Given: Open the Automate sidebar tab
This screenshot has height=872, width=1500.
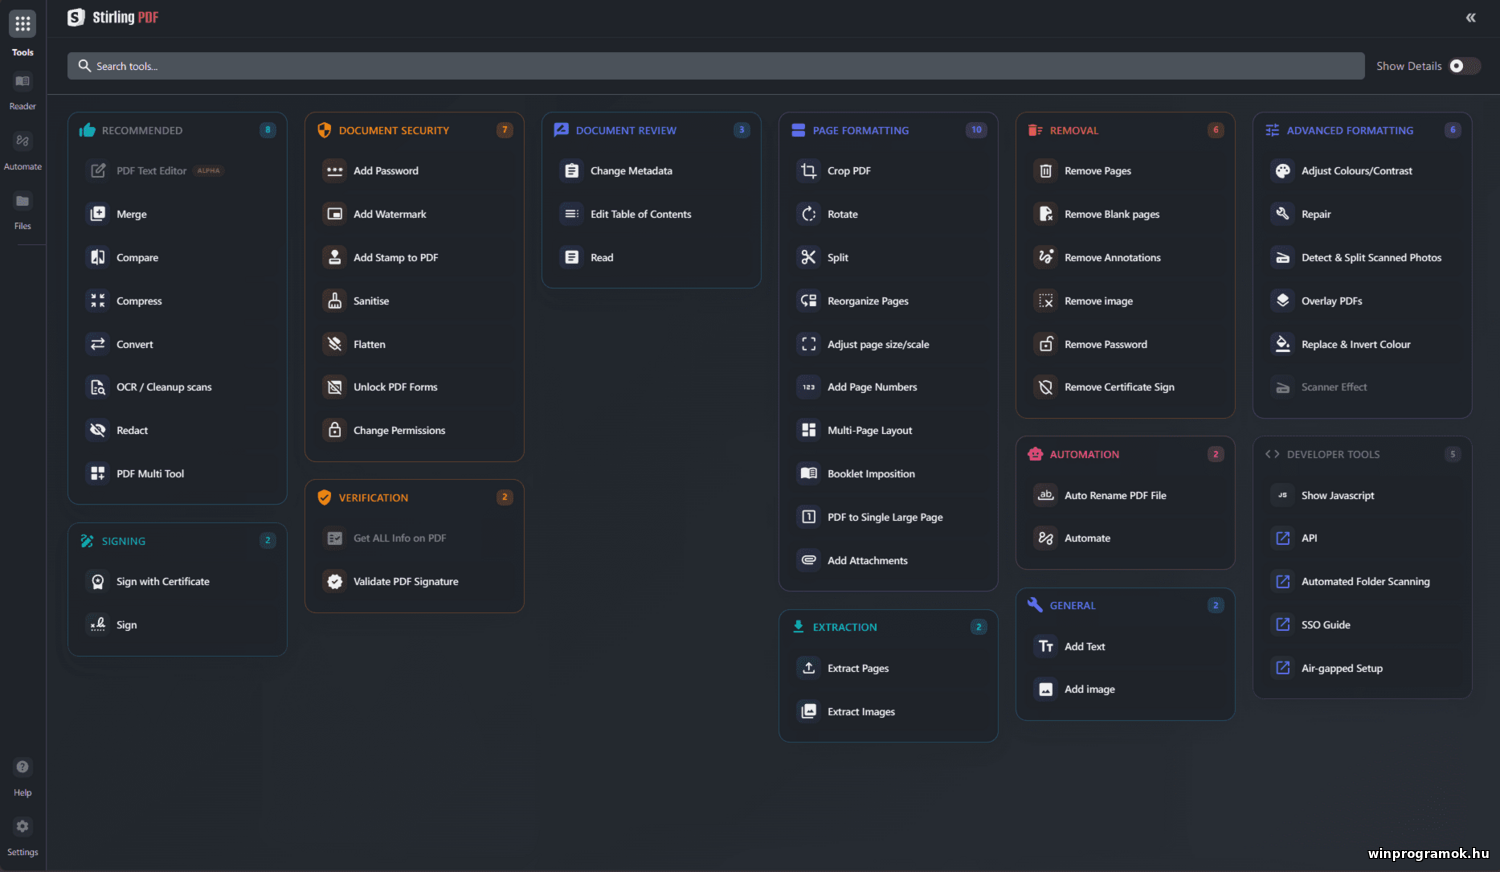Looking at the screenshot, I should pos(22,150).
